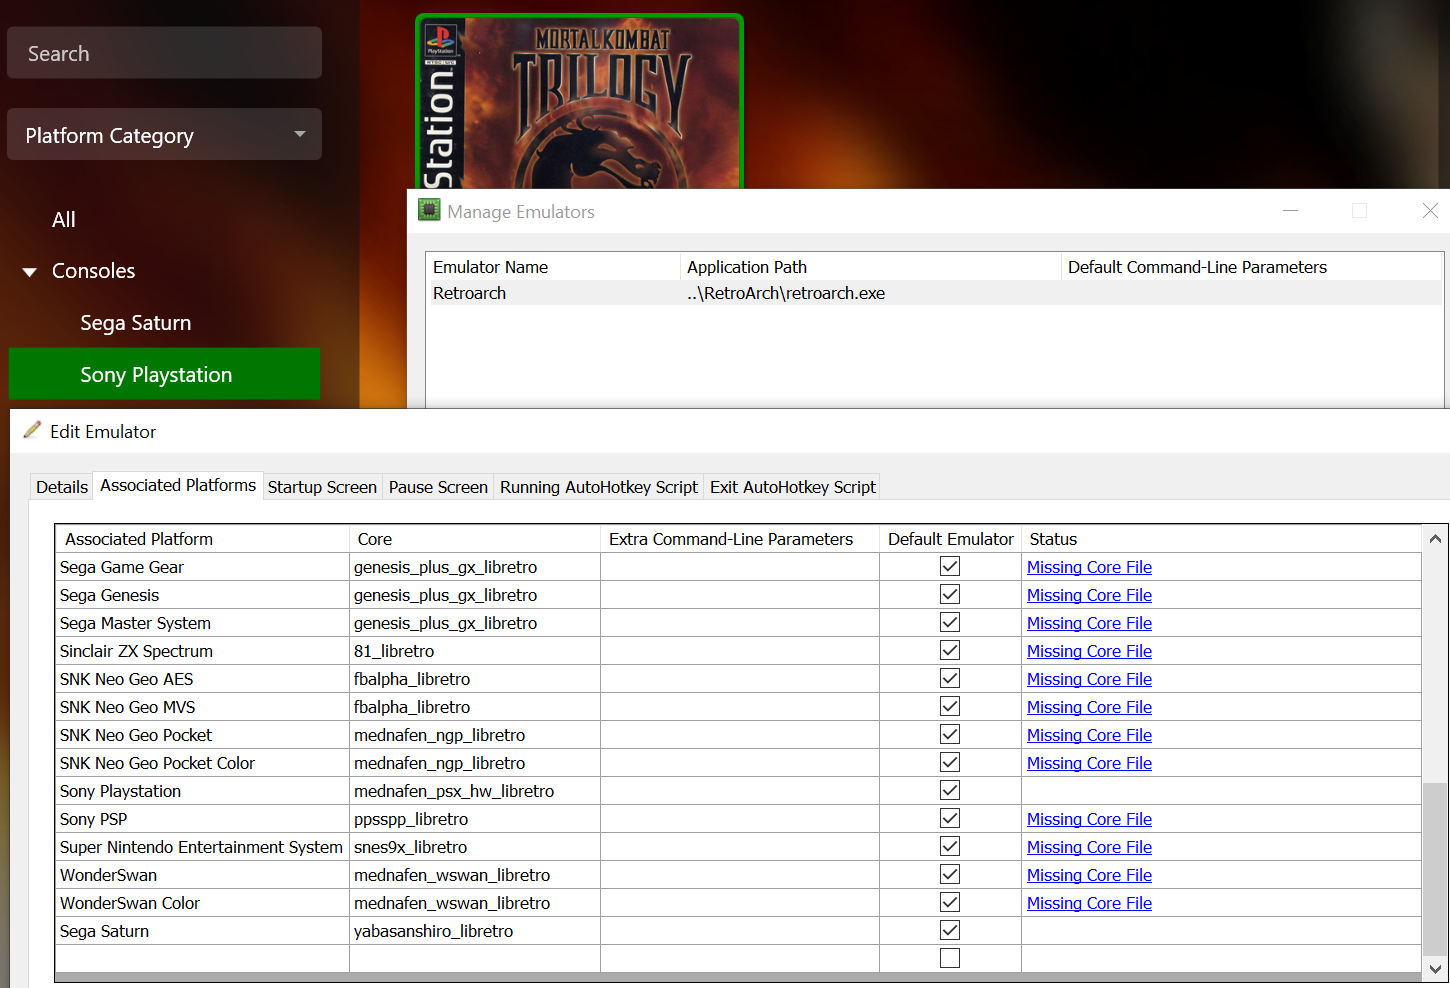
Task: Toggle Default Emulator for Super Nintendo Entertainment System
Action: tap(950, 846)
